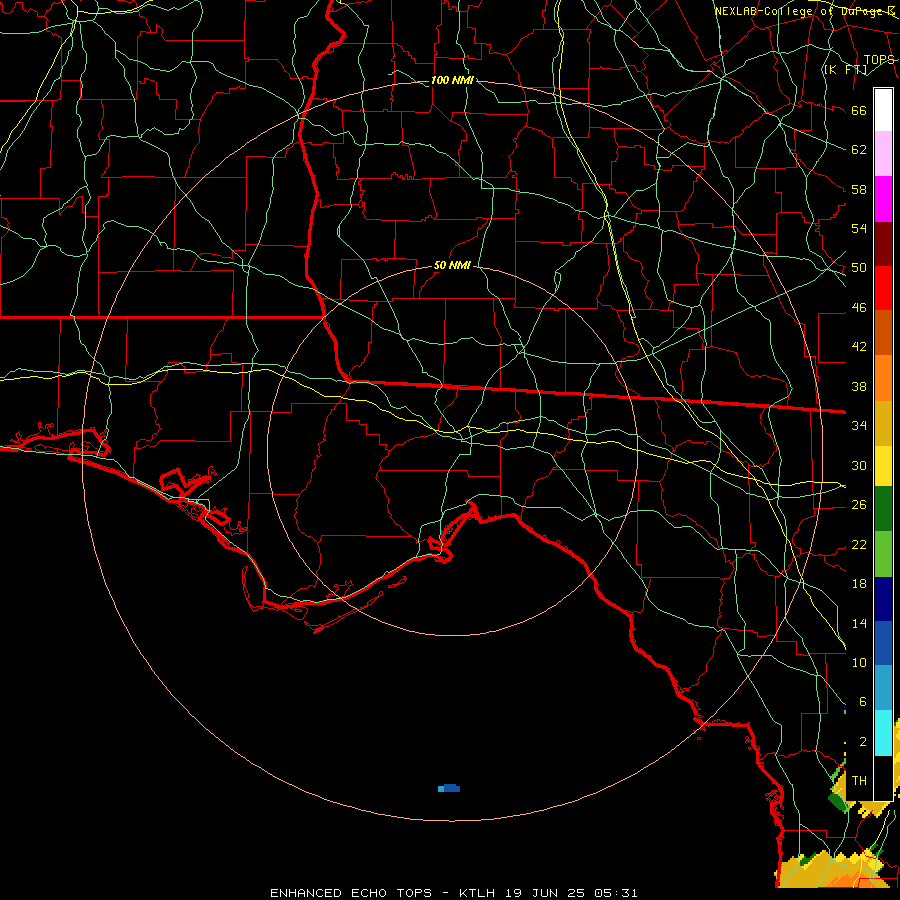This screenshot has width=900, height=900.
Task: Click the '30' scale value
Action: [x=859, y=465]
